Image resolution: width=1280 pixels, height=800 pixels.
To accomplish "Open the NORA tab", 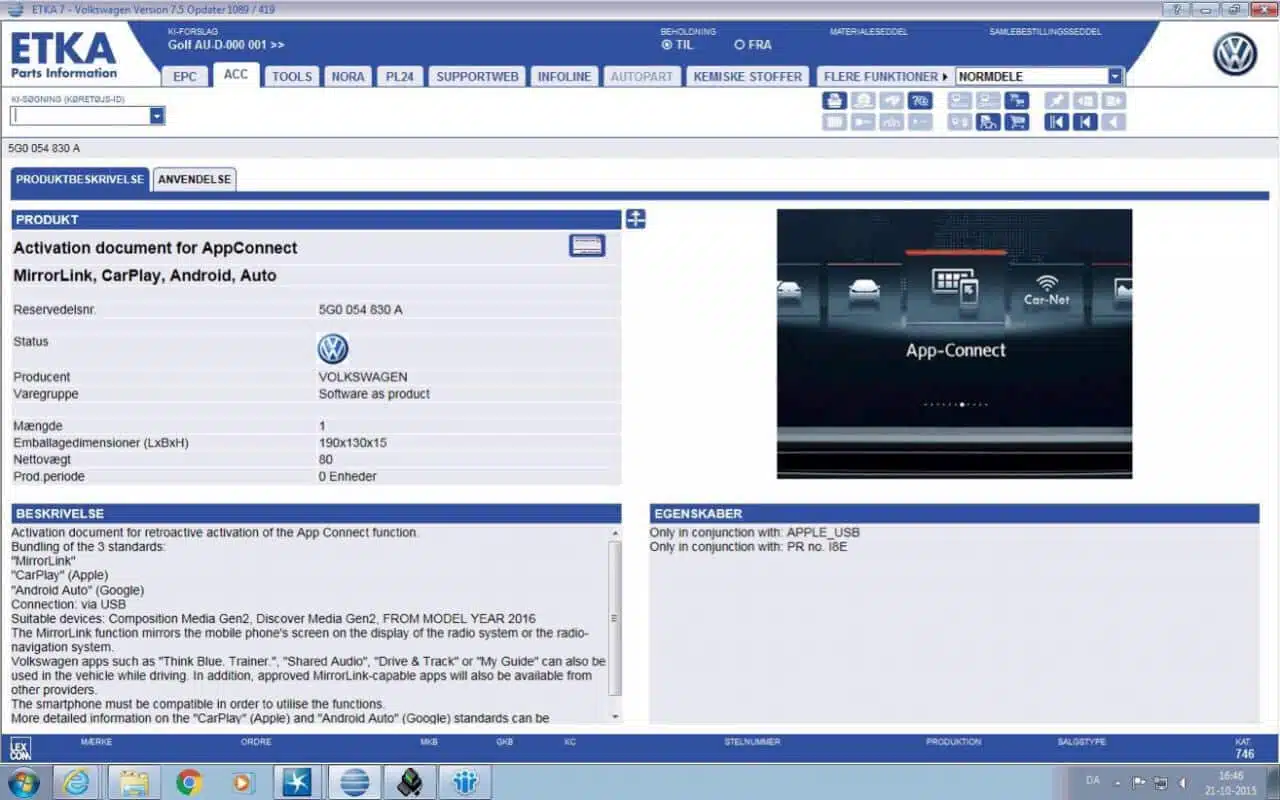I will click(x=348, y=76).
